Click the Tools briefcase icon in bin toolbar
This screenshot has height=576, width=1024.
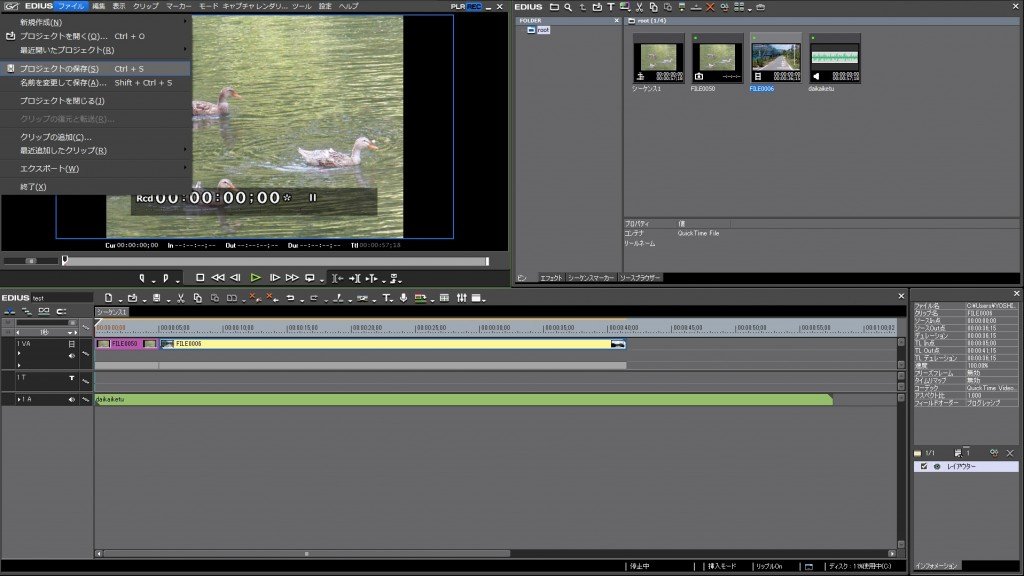pos(761,7)
